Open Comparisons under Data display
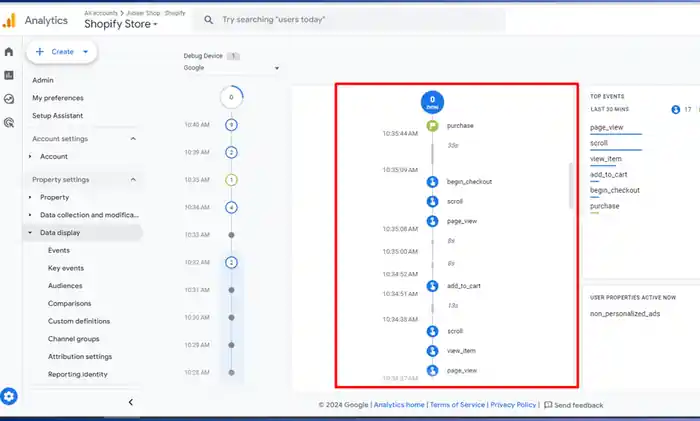This screenshot has width=700, height=421. (70, 304)
